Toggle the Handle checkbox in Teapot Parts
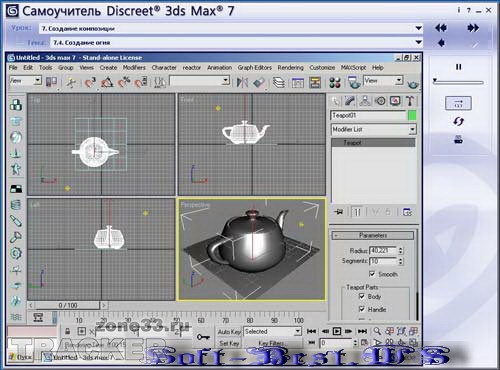The image size is (500, 370). coord(362,309)
